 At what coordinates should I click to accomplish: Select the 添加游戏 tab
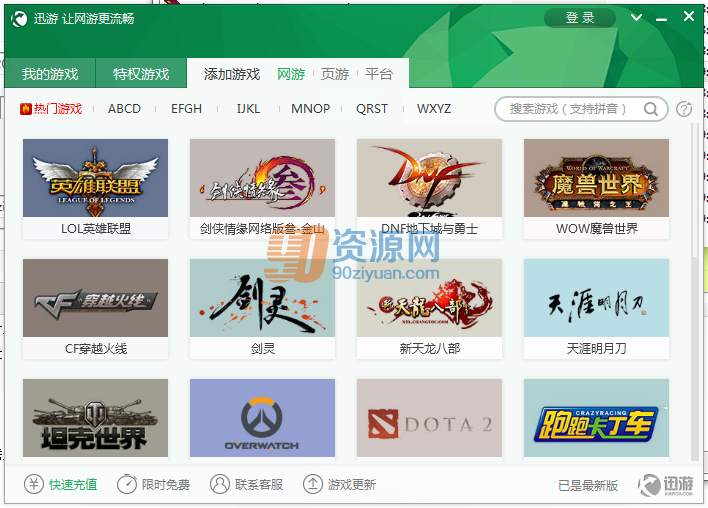click(232, 74)
